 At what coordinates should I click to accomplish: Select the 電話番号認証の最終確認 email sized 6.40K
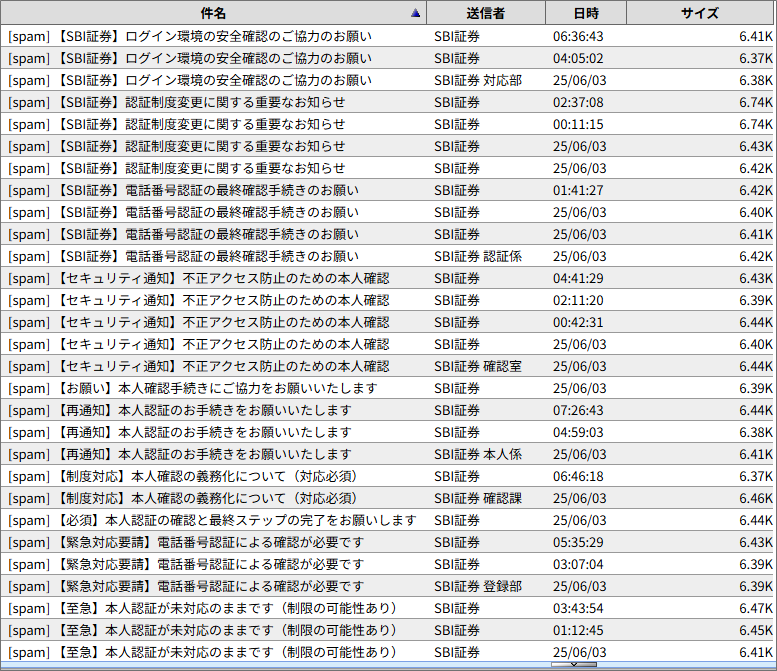387,212
